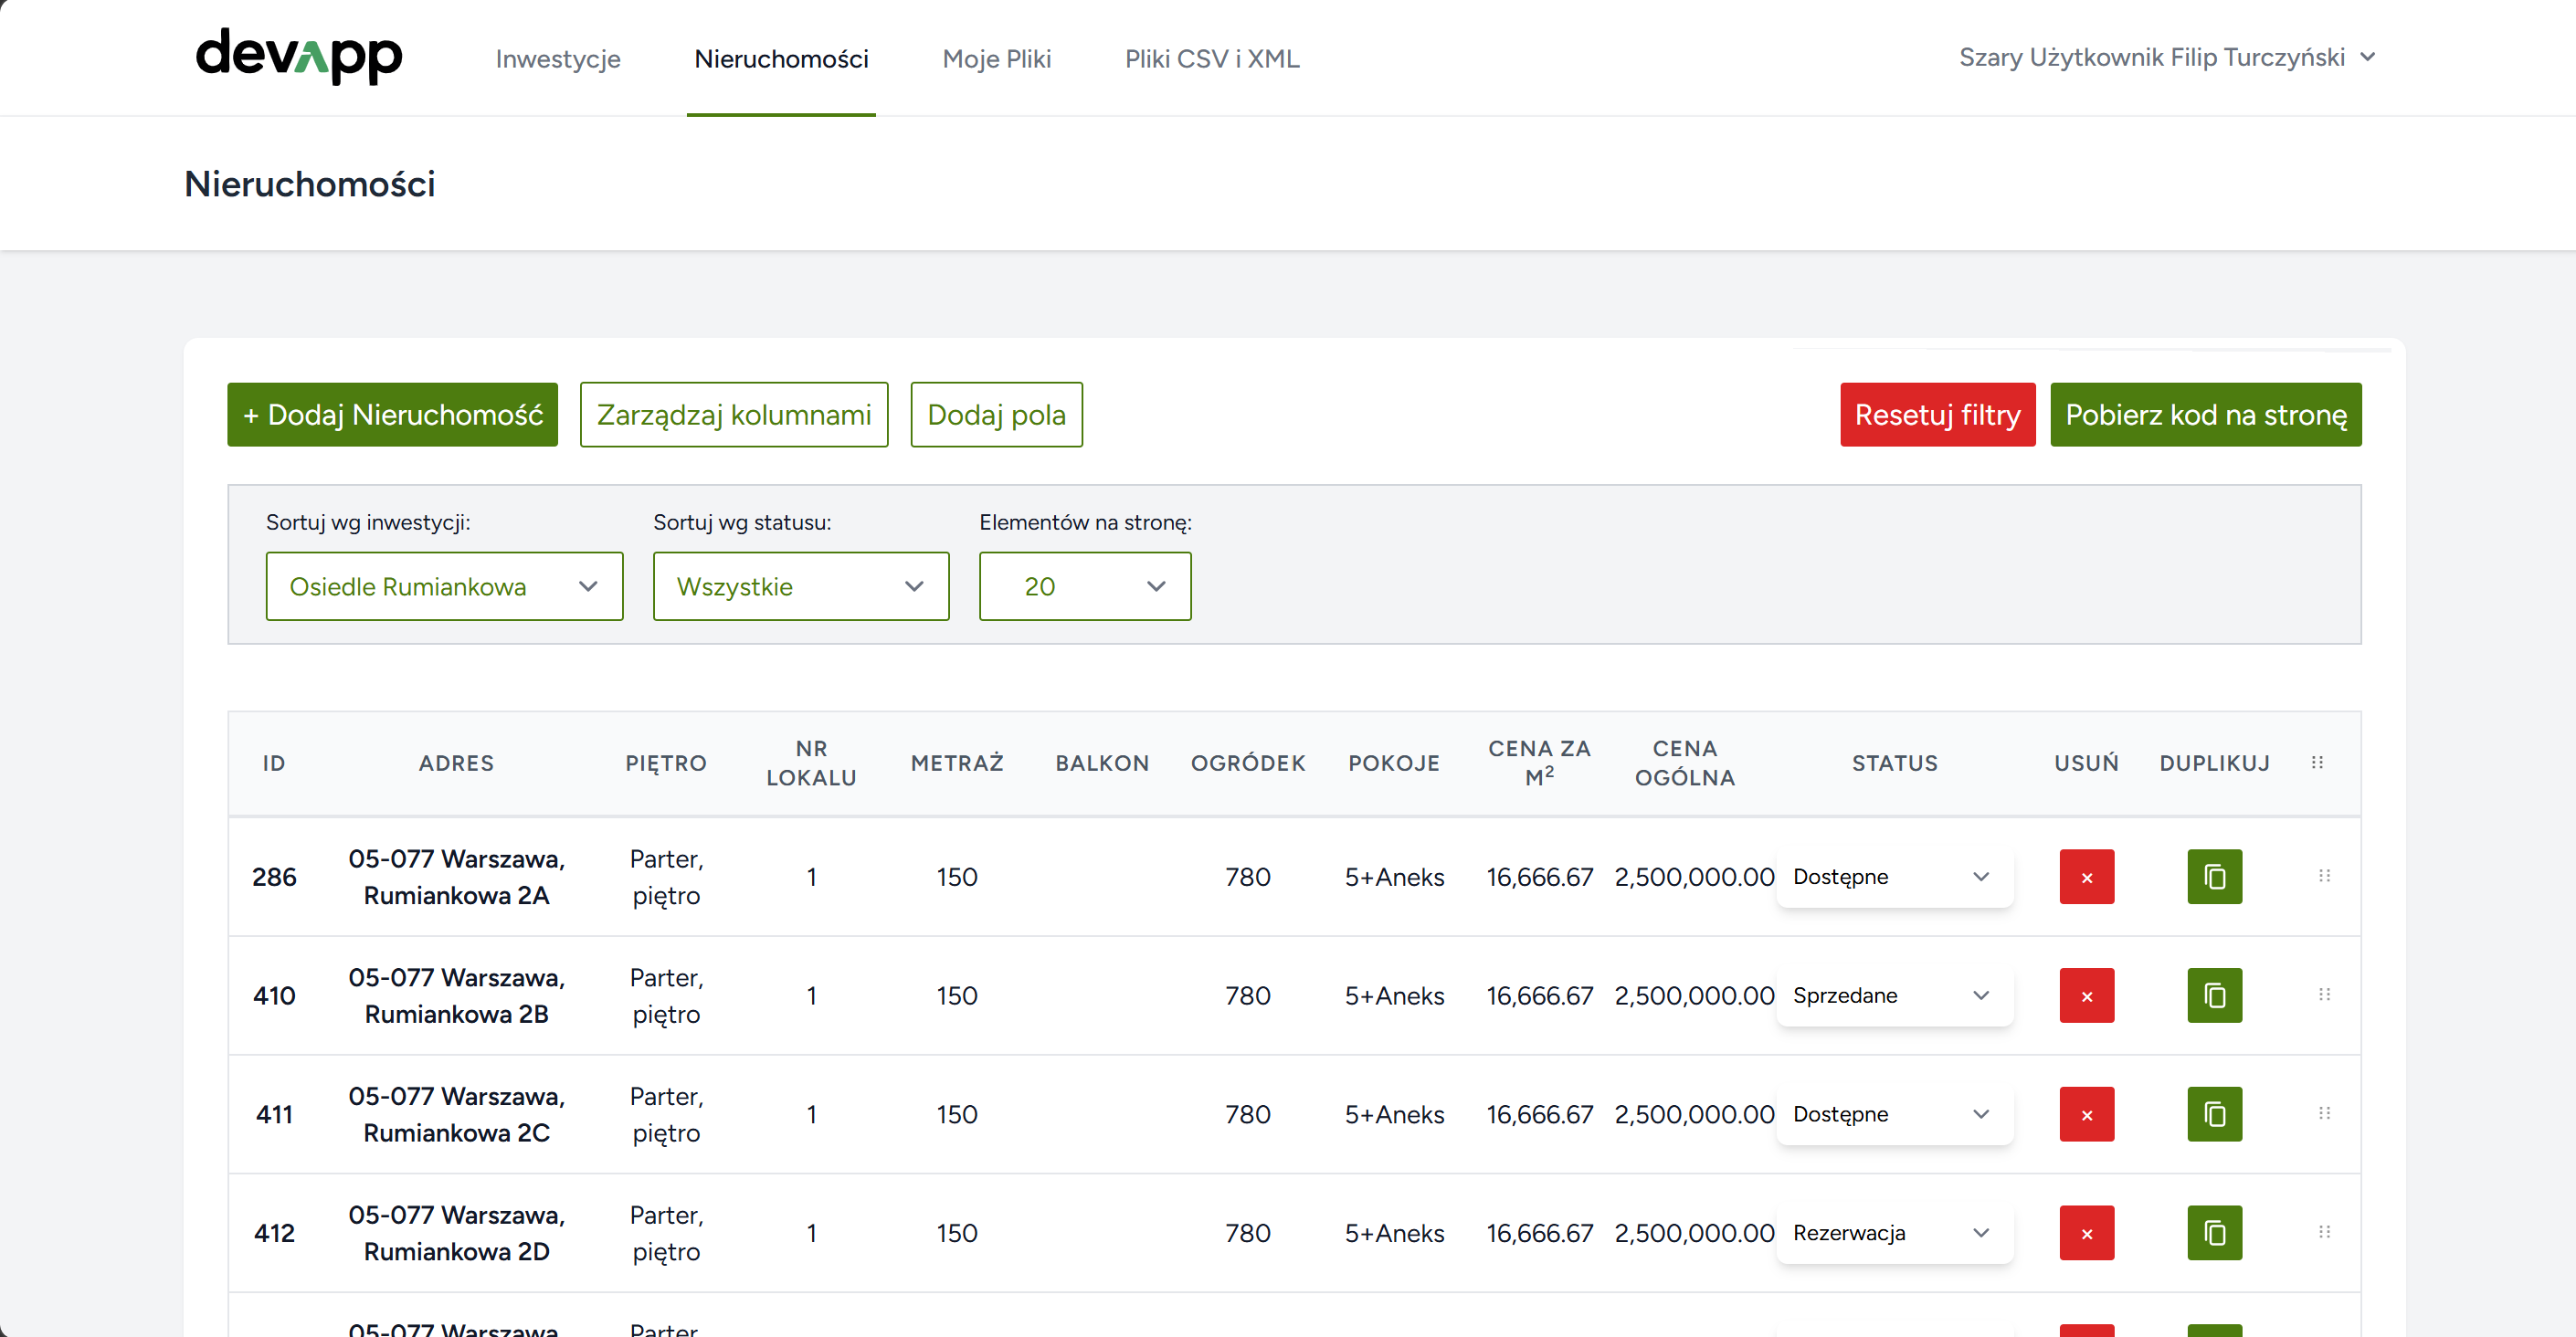Open Zarządzaj kolumnami
2576x1337 pixels.
click(x=734, y=415)
